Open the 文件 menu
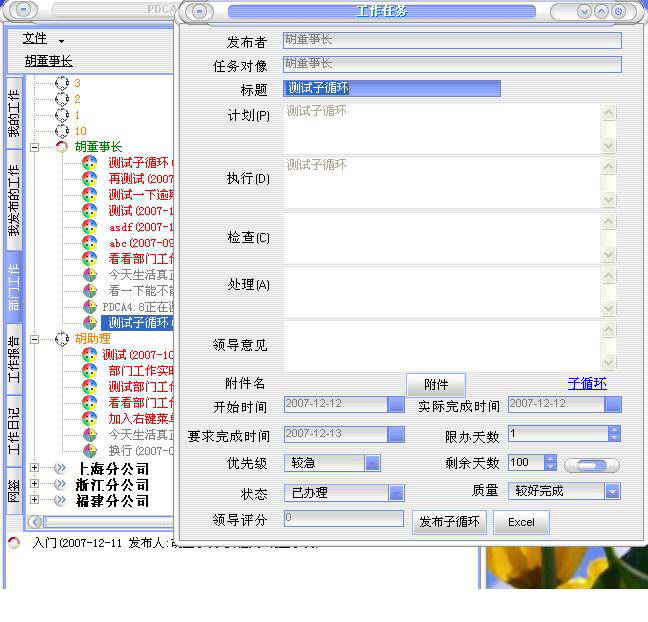The width and height of the screenshot is (648, 622). pyautogui.click(x=43, y=39)
